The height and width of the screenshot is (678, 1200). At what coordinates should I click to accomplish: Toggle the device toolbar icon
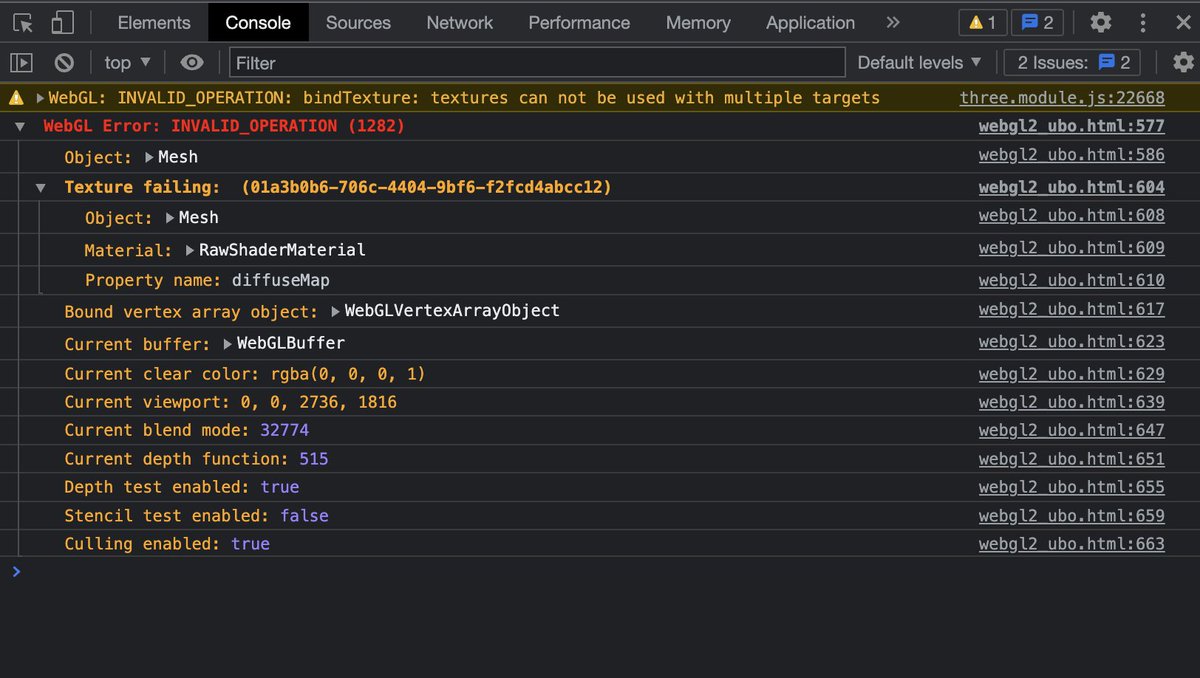click(62, 22)
